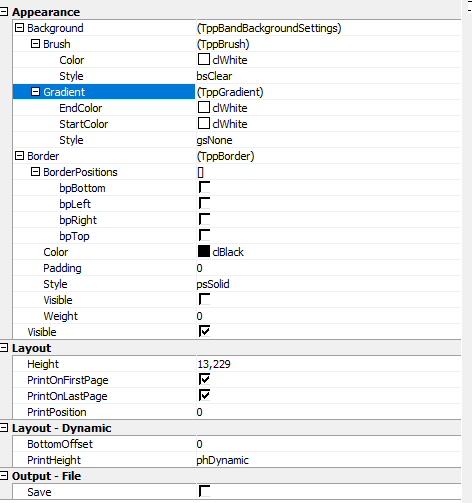Image resolution: width=472 pixels, height=503 pixels.
Task: Collapse the BorderPositions node
Action: [35, 172]
